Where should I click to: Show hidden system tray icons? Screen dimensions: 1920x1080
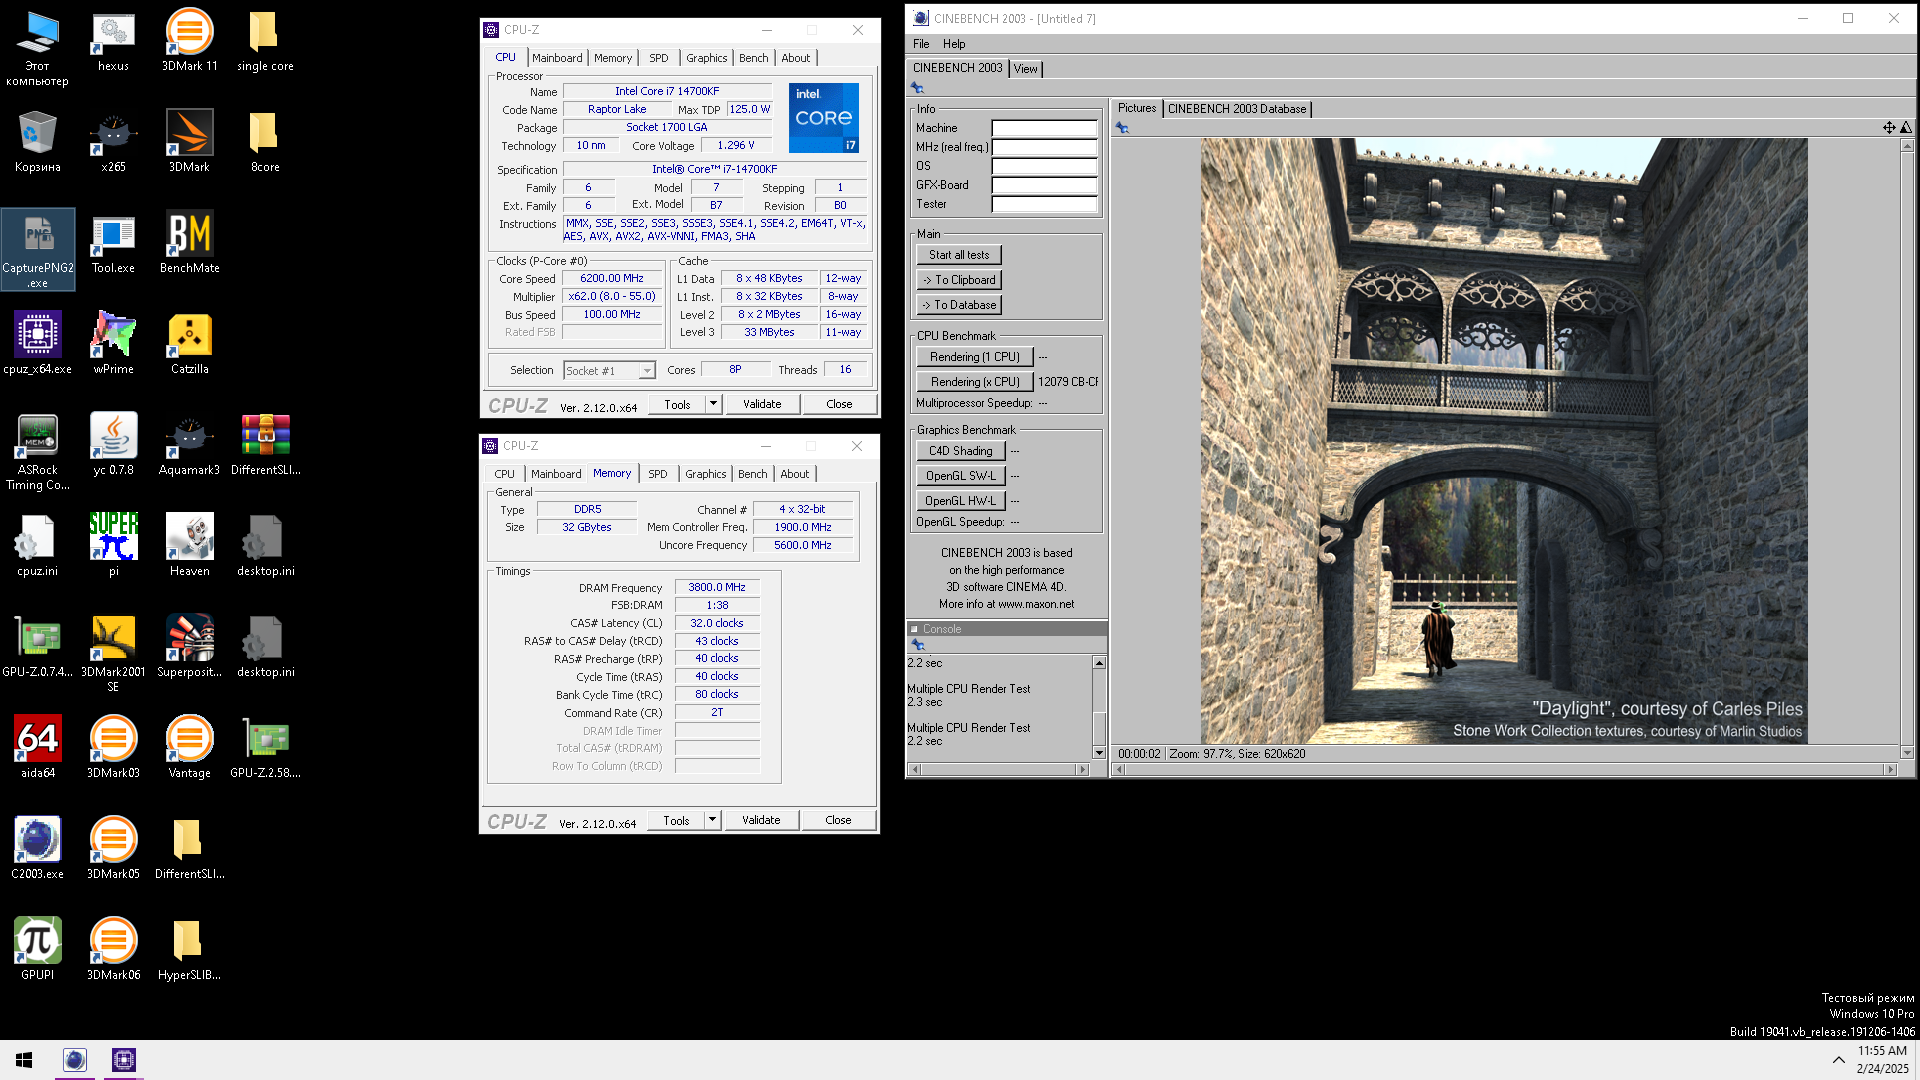1838,1060
